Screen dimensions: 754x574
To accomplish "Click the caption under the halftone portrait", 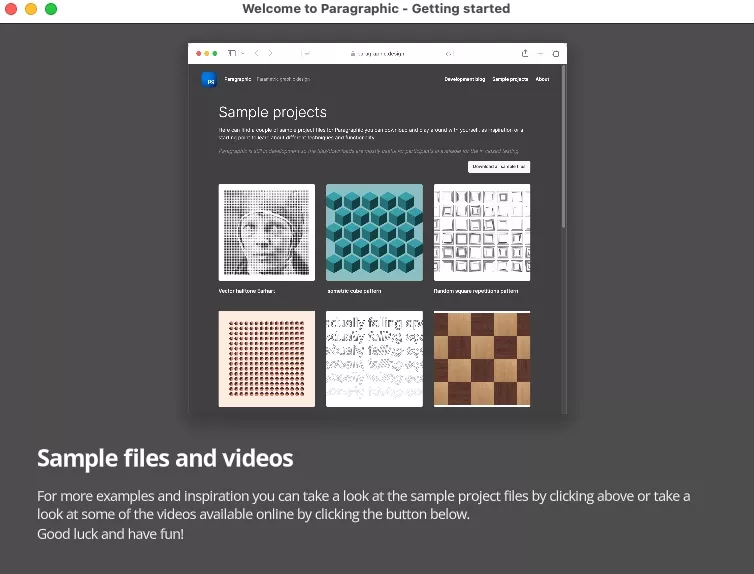I will [247, 291].
